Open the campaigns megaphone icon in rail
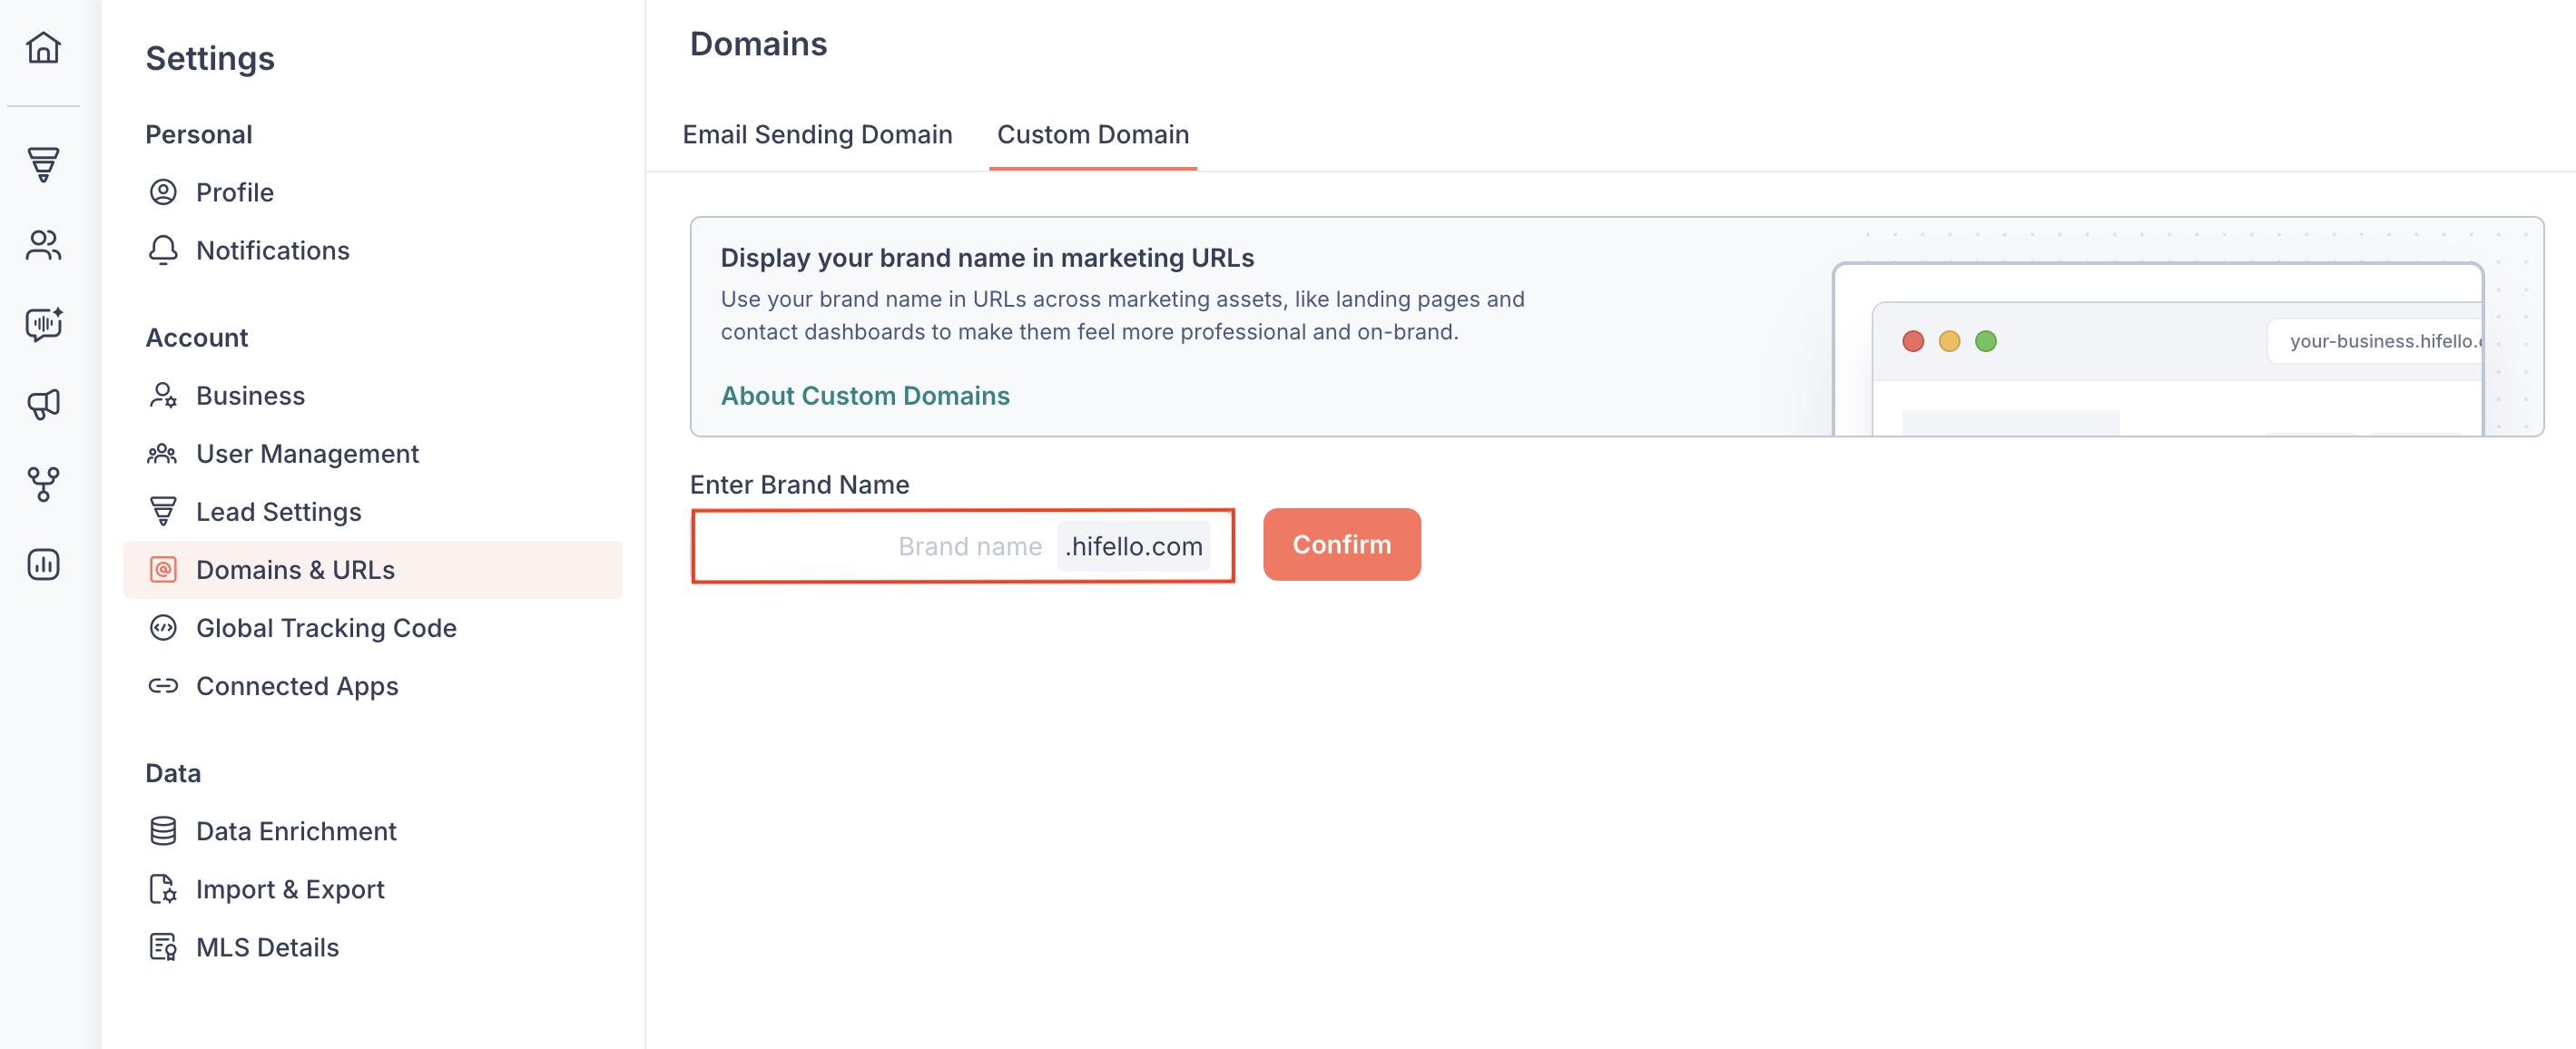Viewport: 2576px width, 1049px height. coord(43,404)
